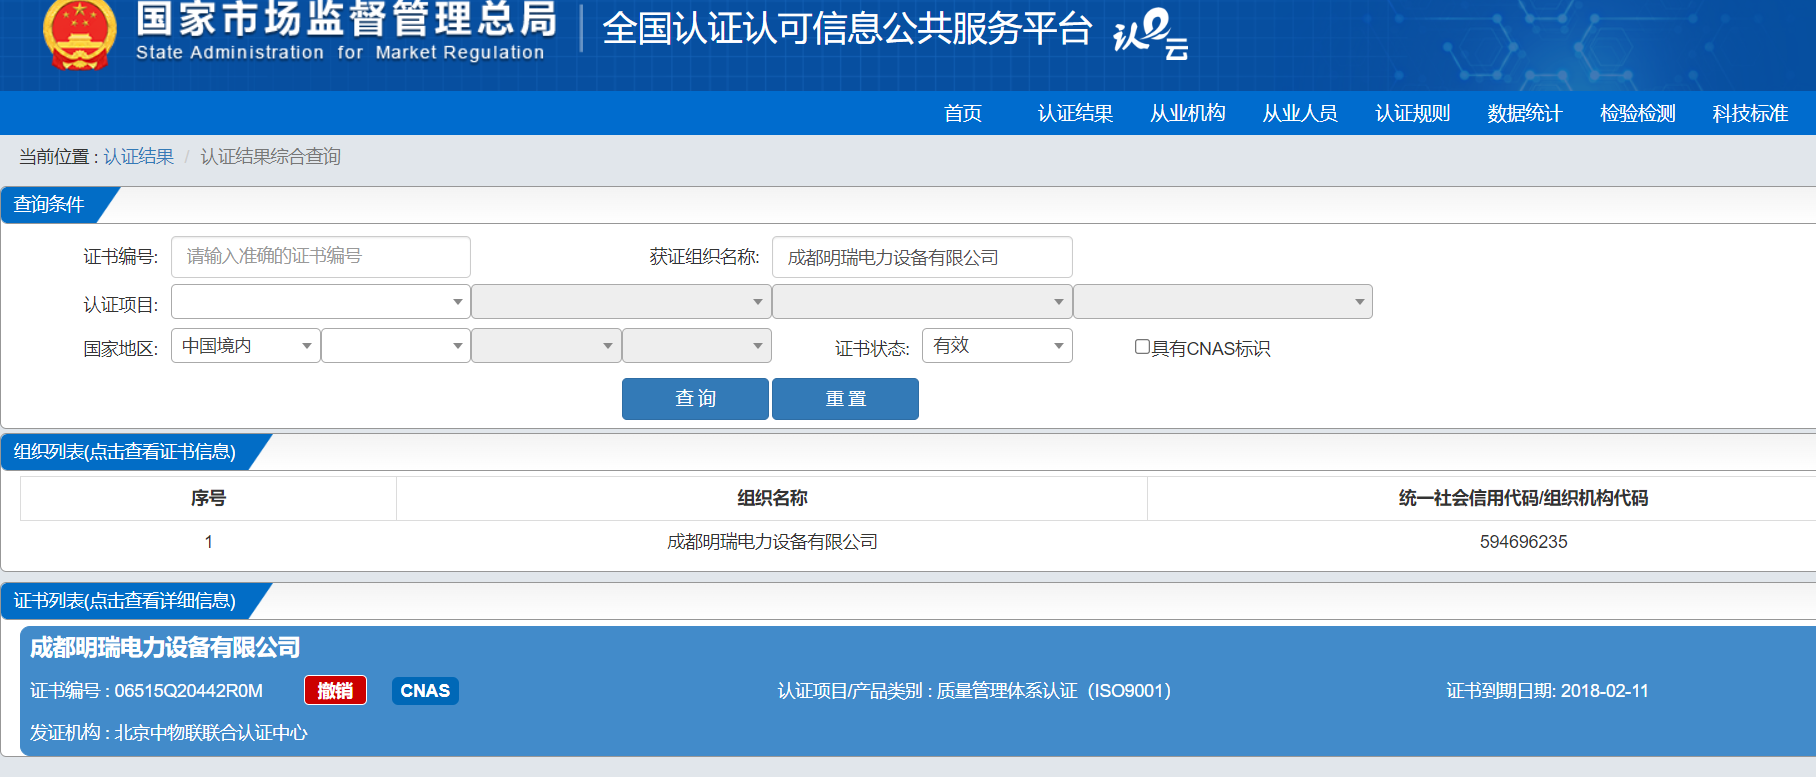Screen dimensions: 1816x777
Task: Click the 查询 search button
Action: (x=695, y=399)
